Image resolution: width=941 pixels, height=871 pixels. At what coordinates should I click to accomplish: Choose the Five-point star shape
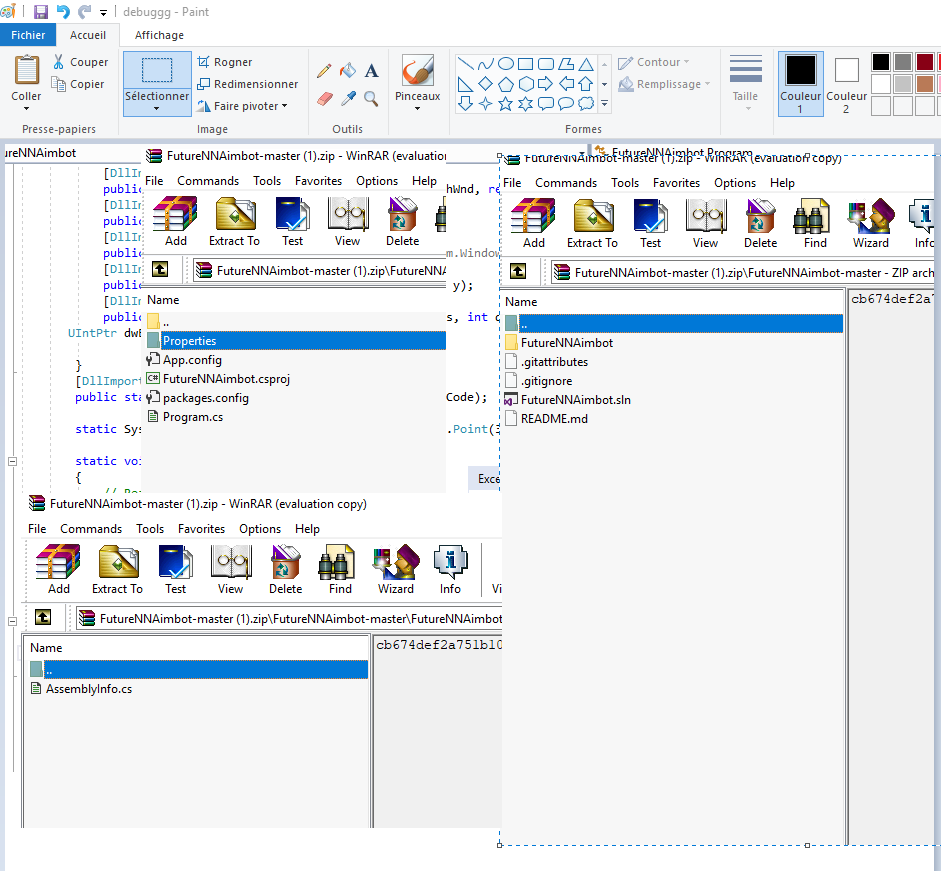(506, 104)
